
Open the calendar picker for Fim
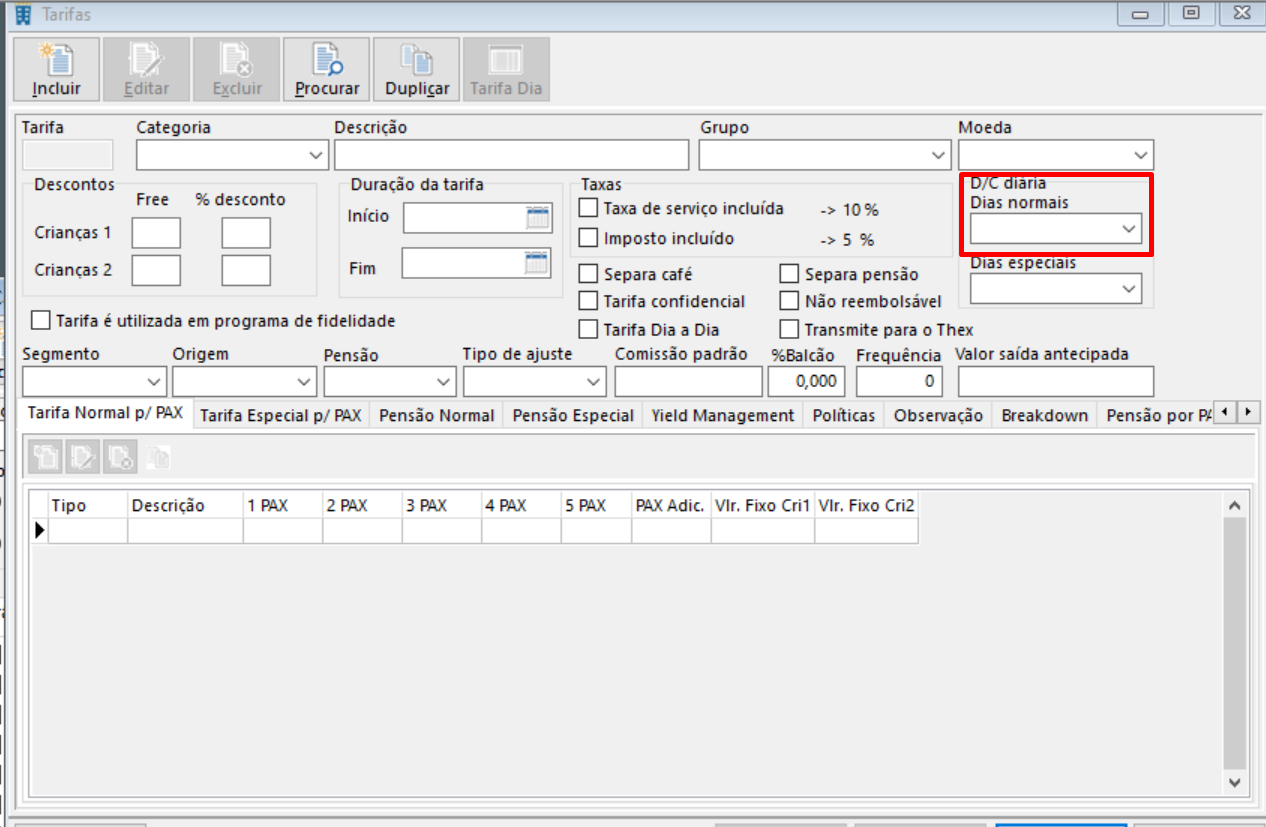(538, 263)
